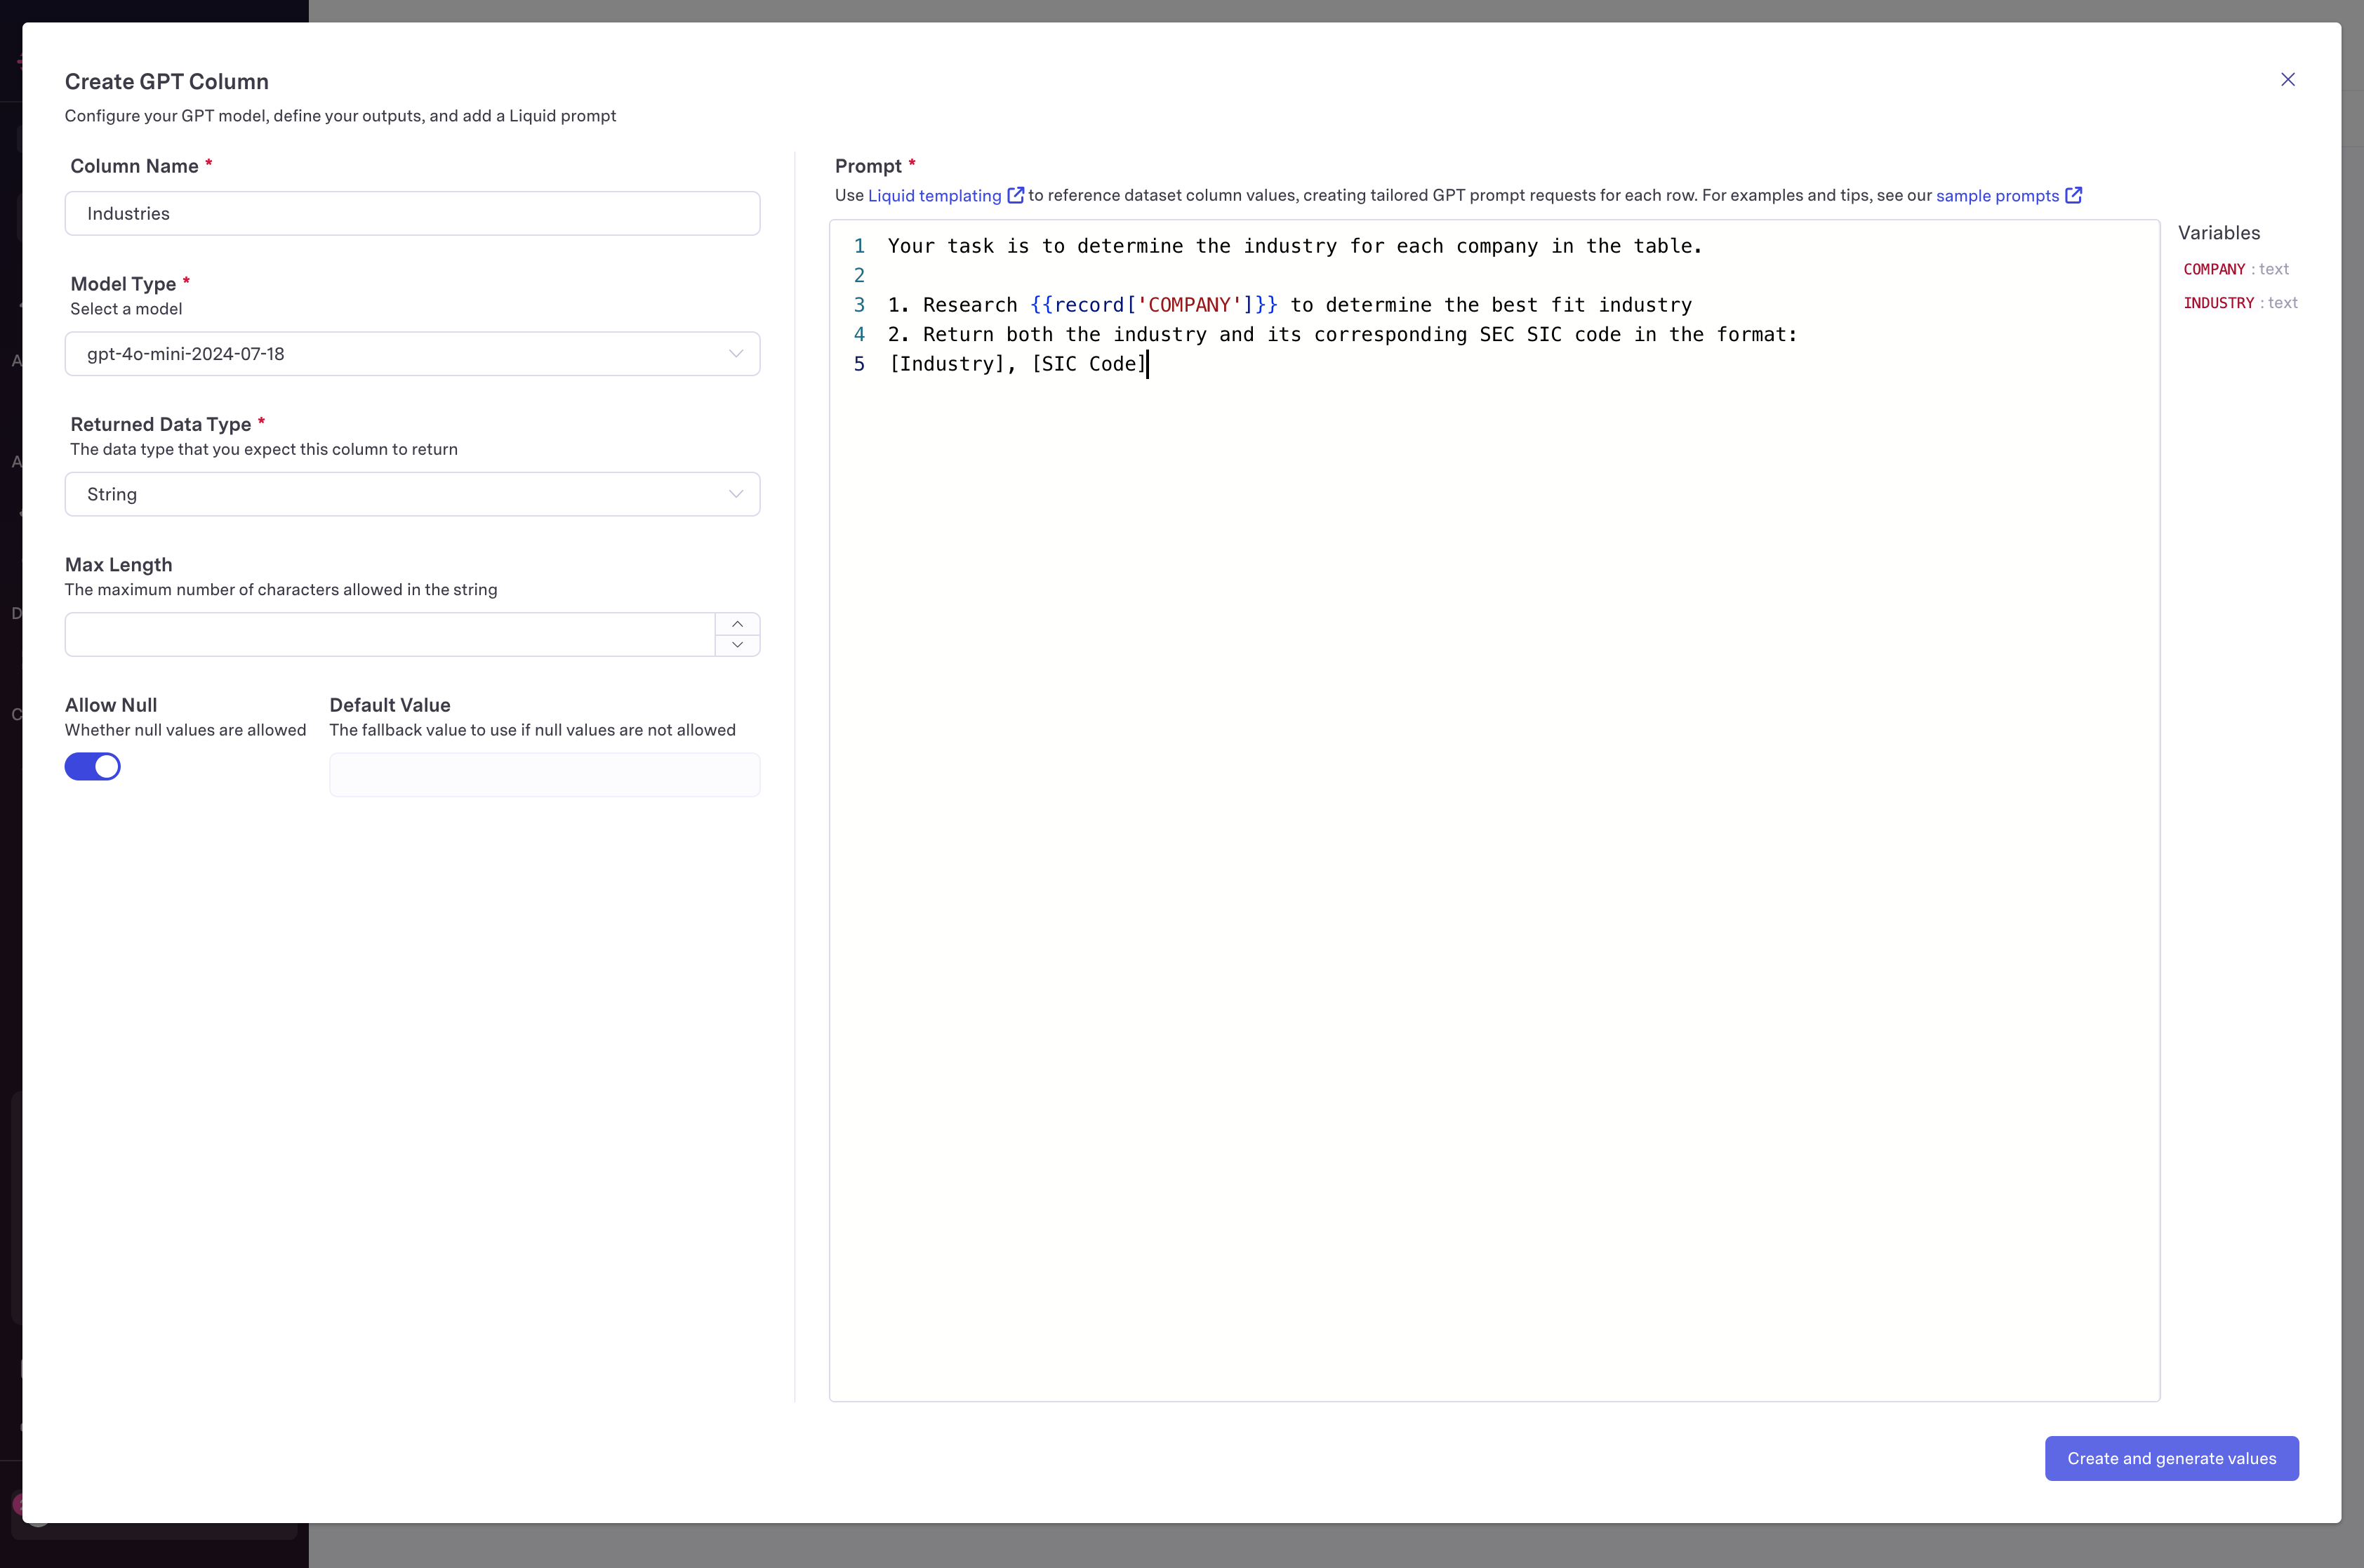Click the external link icon after Liquid templating
Screen dimensions: 2364x1568
point(1015,195)
